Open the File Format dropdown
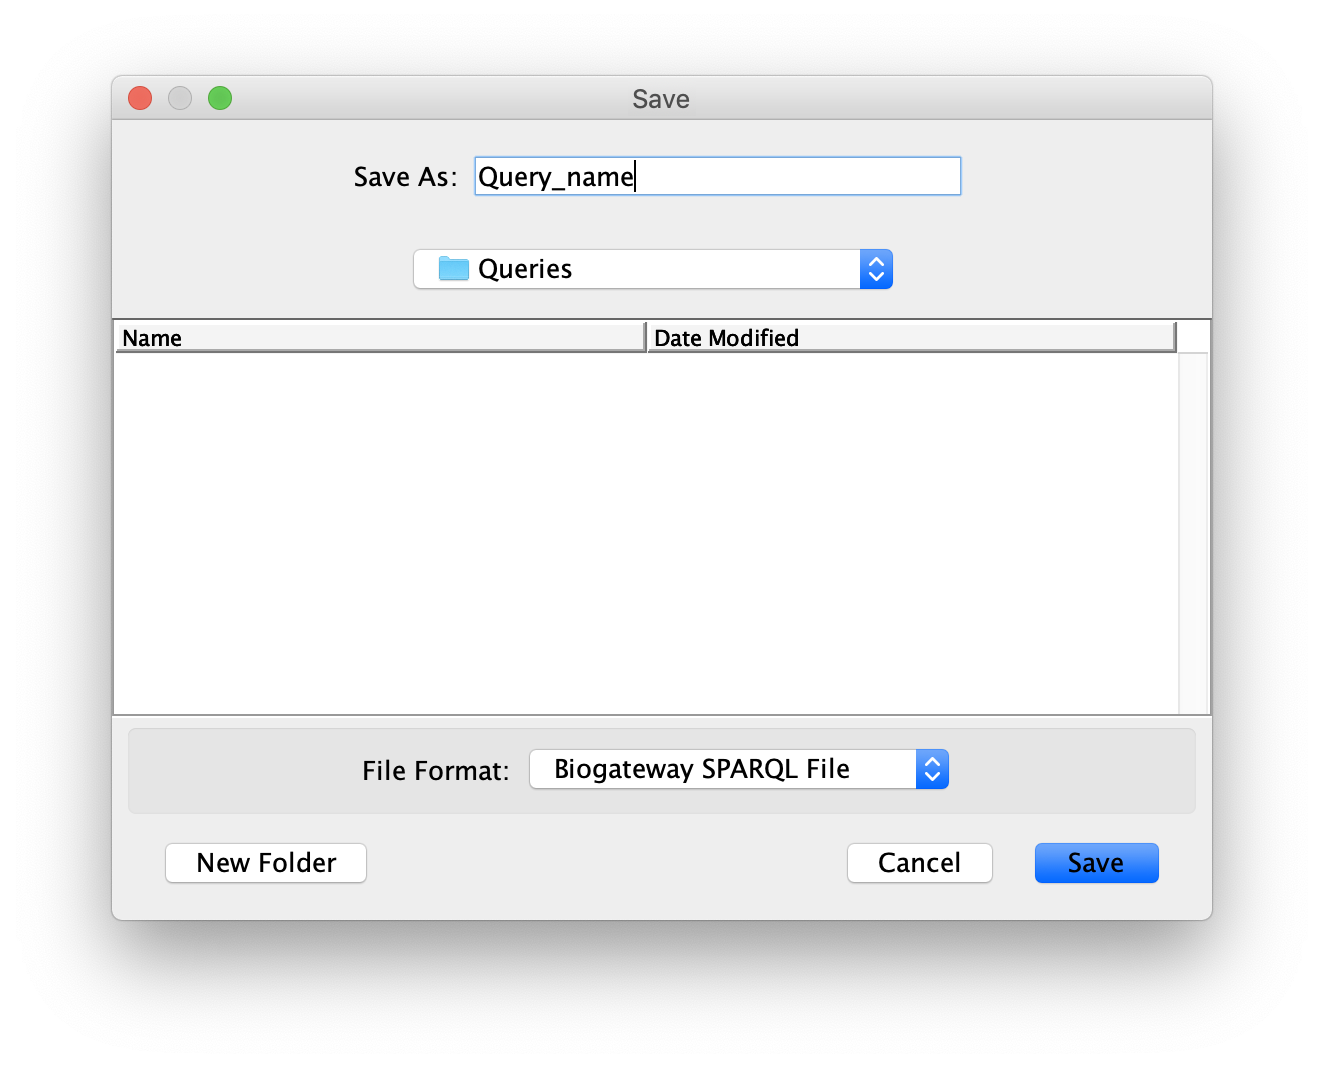This screenshot has width=1324, height=1068. pos(739,769)
